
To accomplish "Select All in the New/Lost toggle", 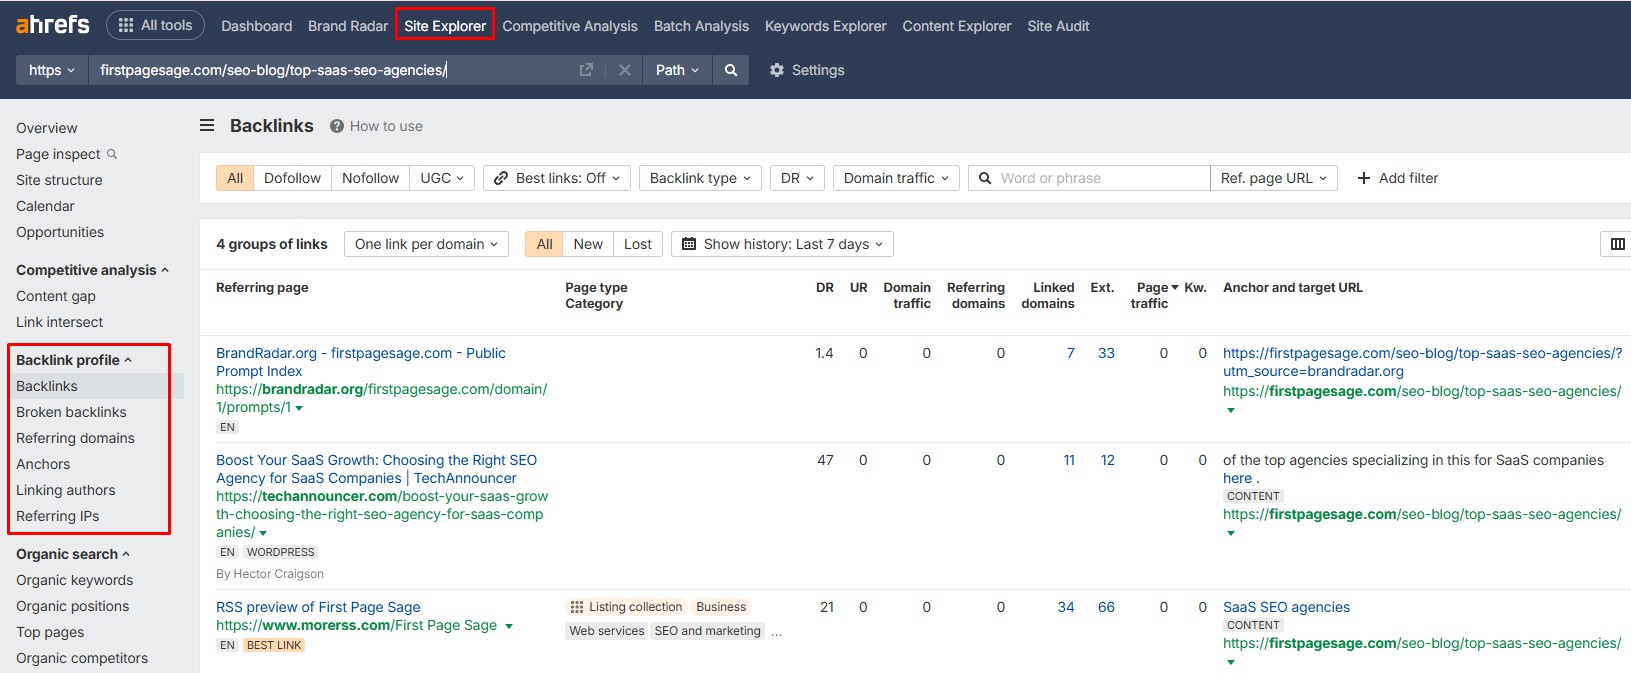I will (544, 244).
